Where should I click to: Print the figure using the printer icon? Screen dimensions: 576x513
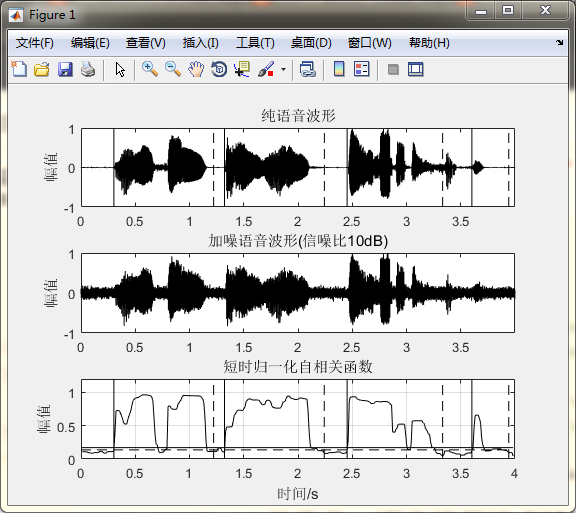point(88,69)
